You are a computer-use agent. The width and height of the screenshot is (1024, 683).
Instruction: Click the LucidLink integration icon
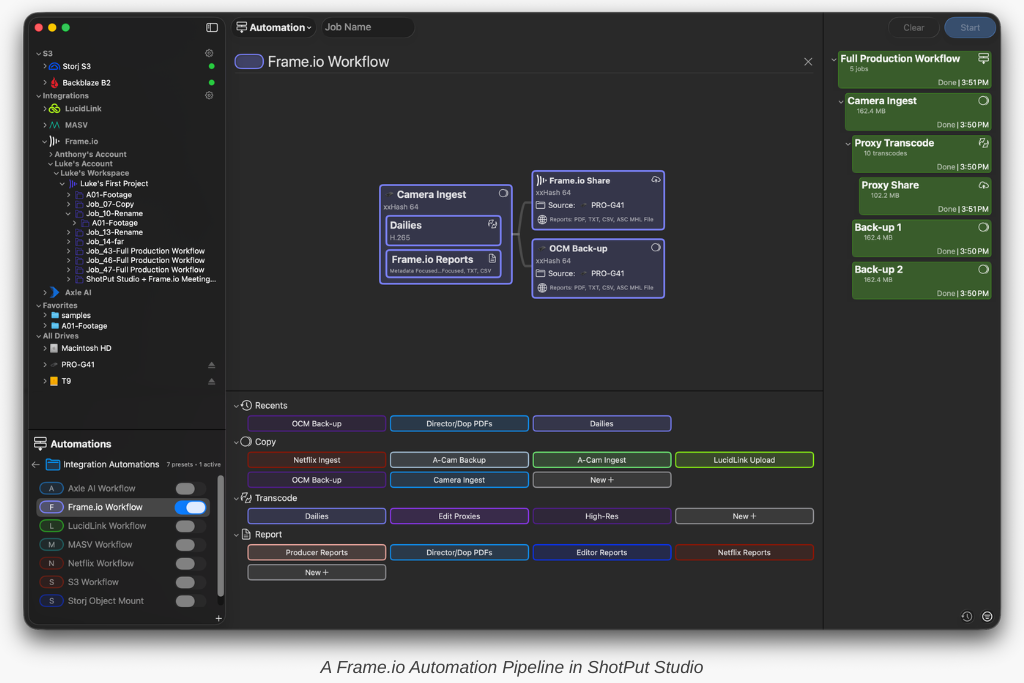pos(55,108)
